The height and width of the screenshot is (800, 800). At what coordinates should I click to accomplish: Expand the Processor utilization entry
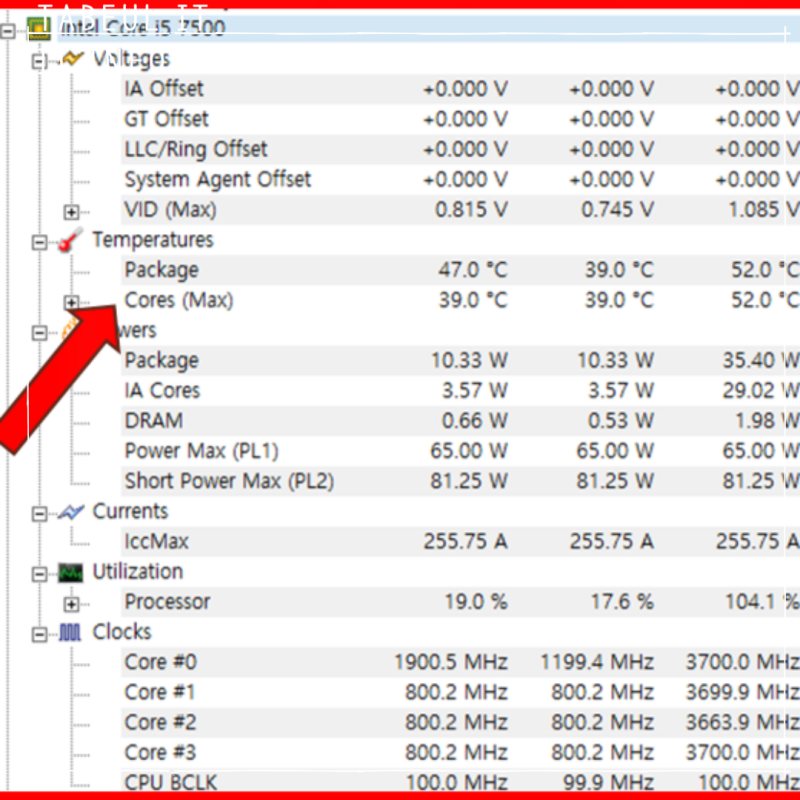click(71, 605)
